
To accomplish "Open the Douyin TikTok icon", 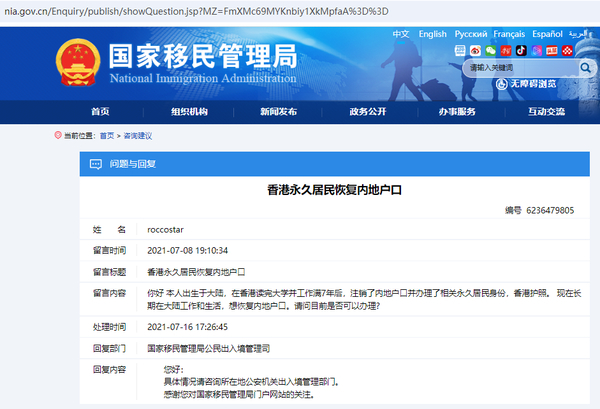I will point(521,51).
